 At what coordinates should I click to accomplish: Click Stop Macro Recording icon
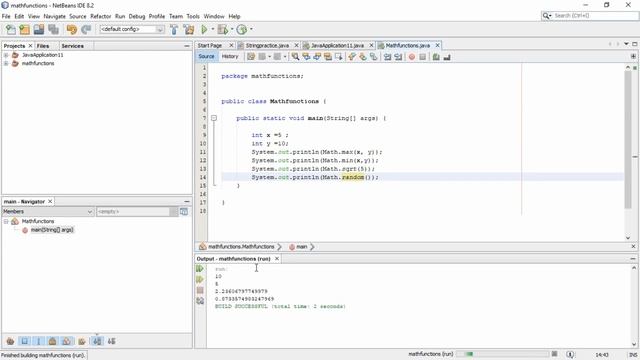click(422, 57)
